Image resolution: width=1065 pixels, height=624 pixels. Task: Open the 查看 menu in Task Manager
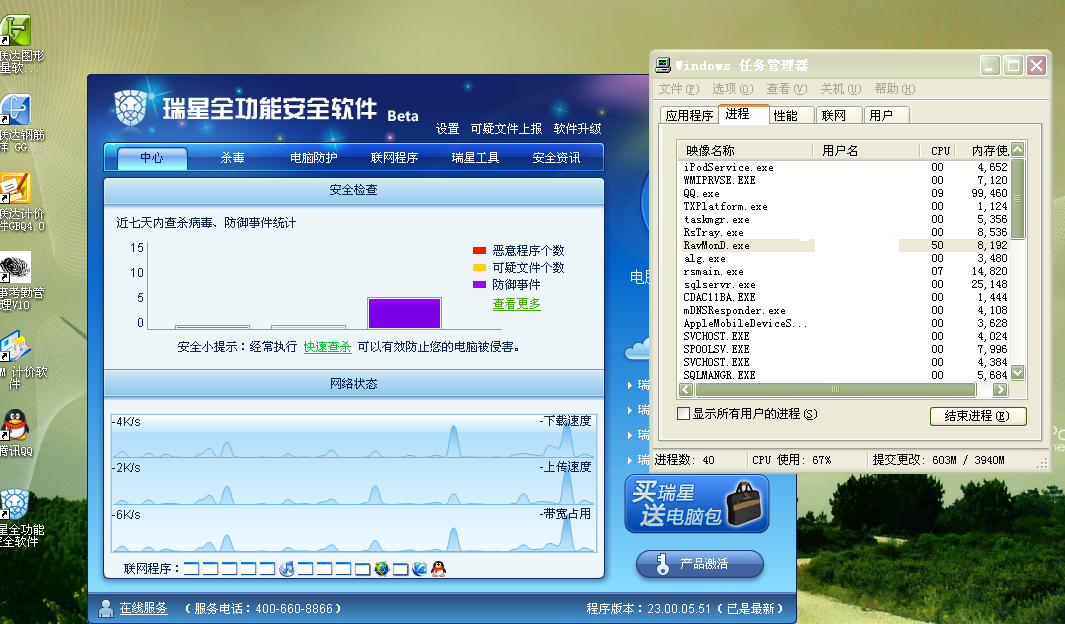tap(787, 89)
